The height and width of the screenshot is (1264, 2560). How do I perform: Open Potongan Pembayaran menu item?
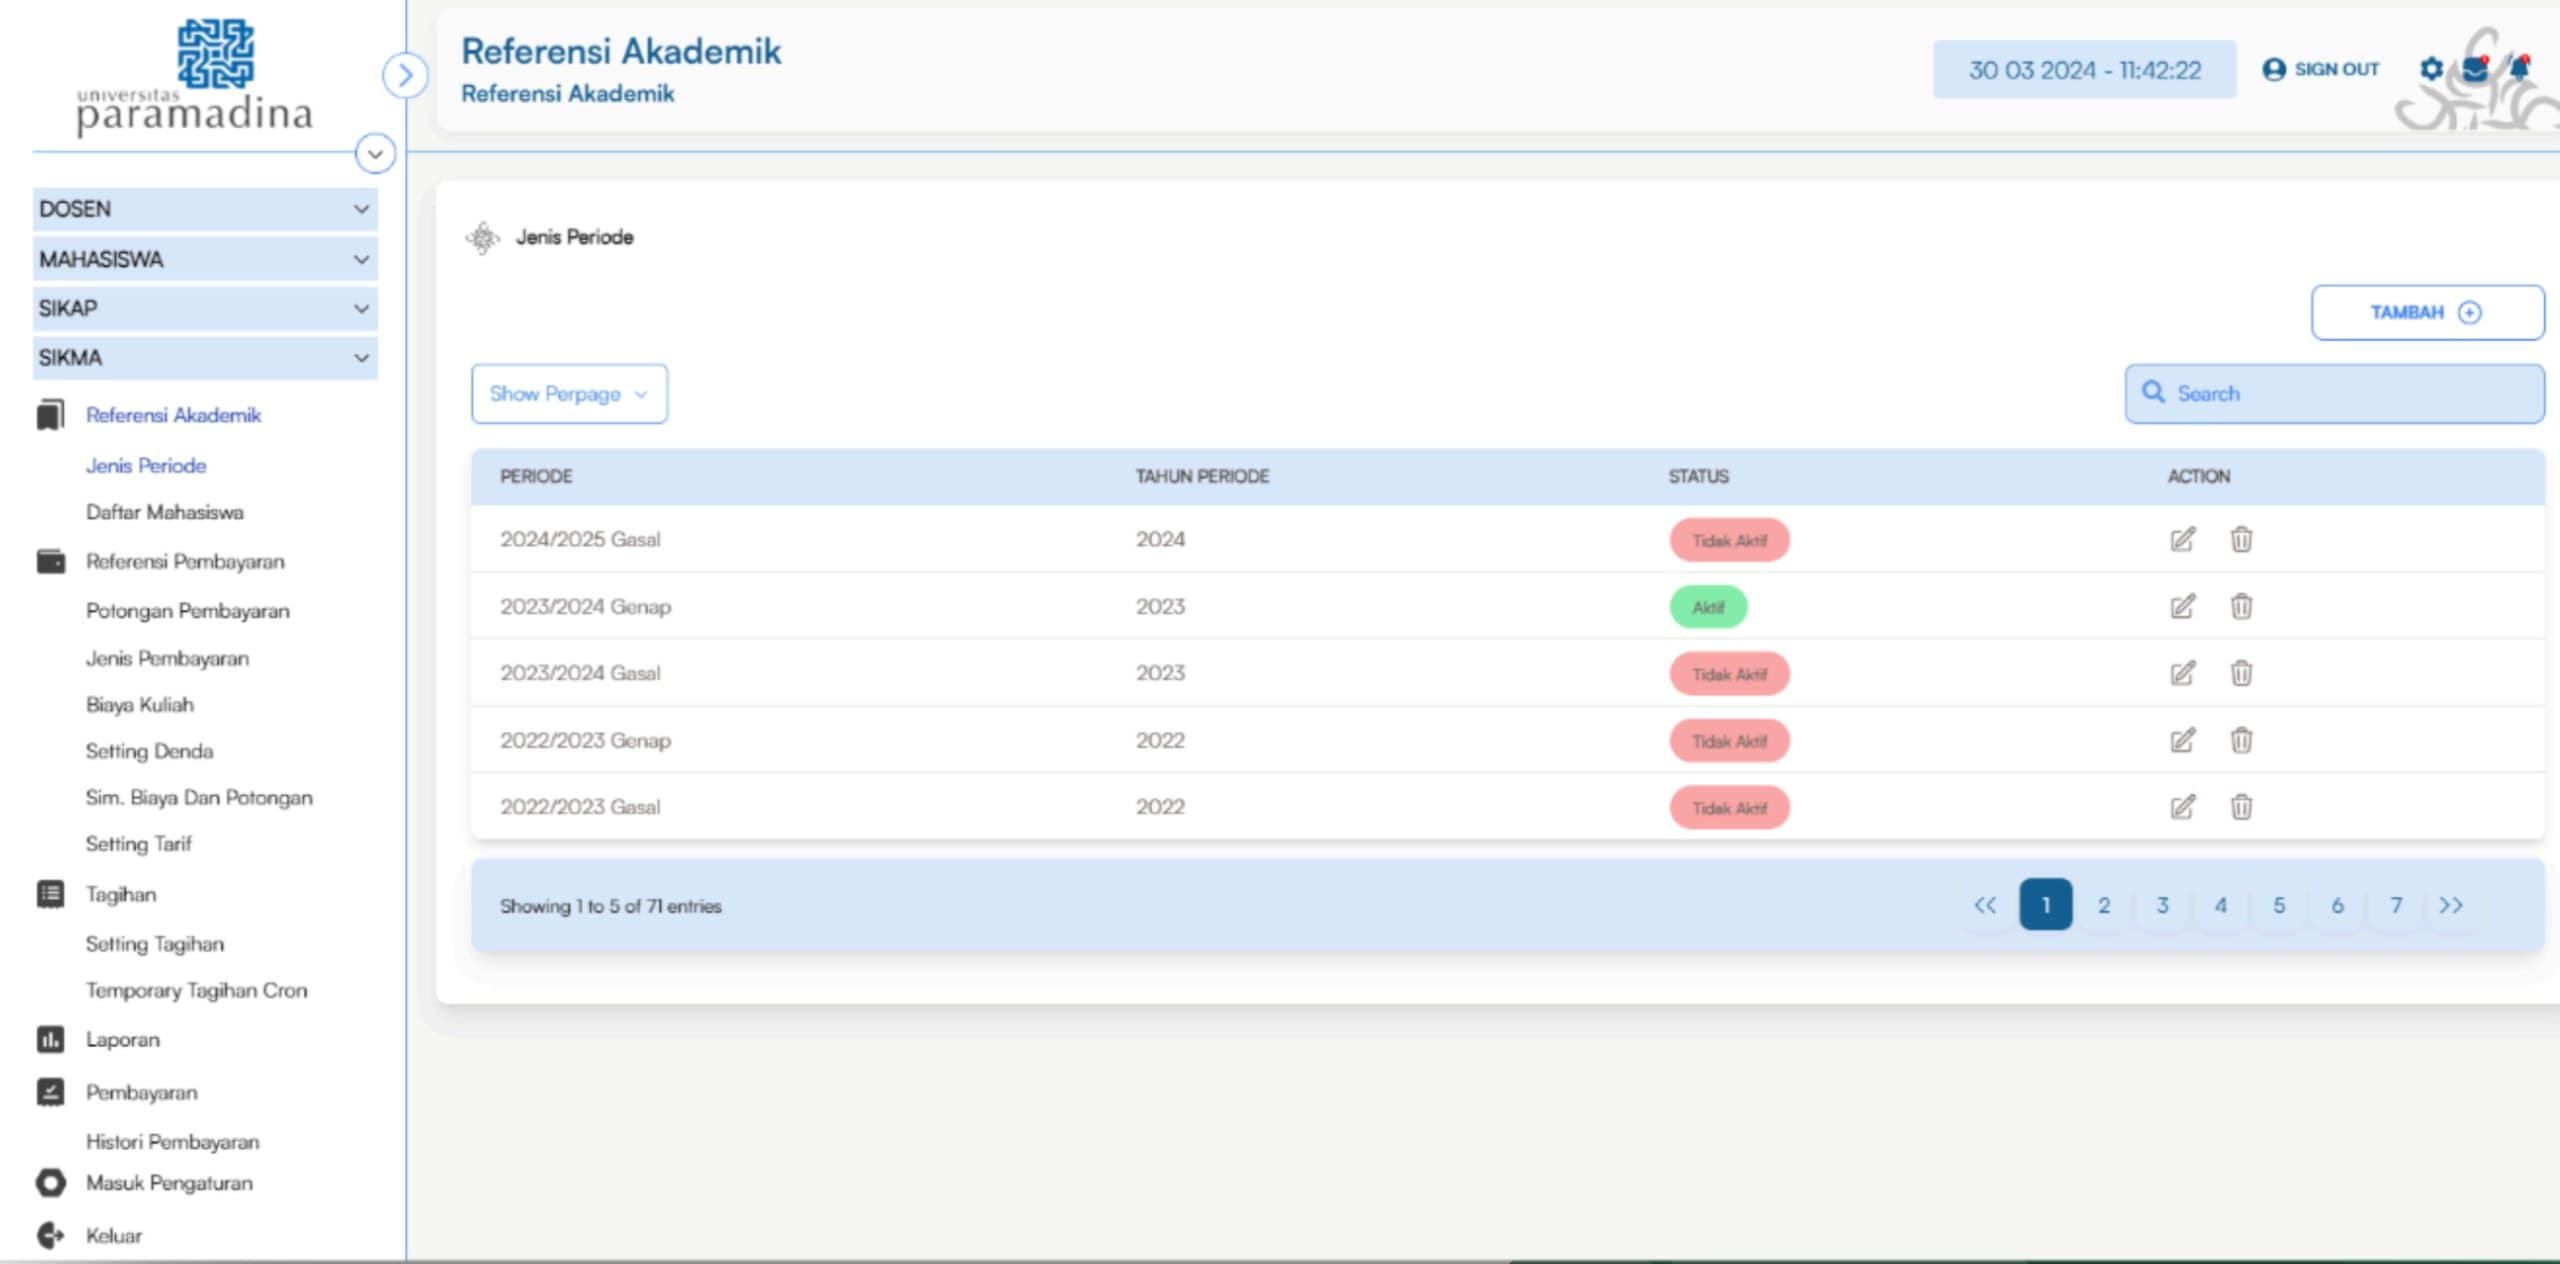pyautogui.click(x=188, y=611)
